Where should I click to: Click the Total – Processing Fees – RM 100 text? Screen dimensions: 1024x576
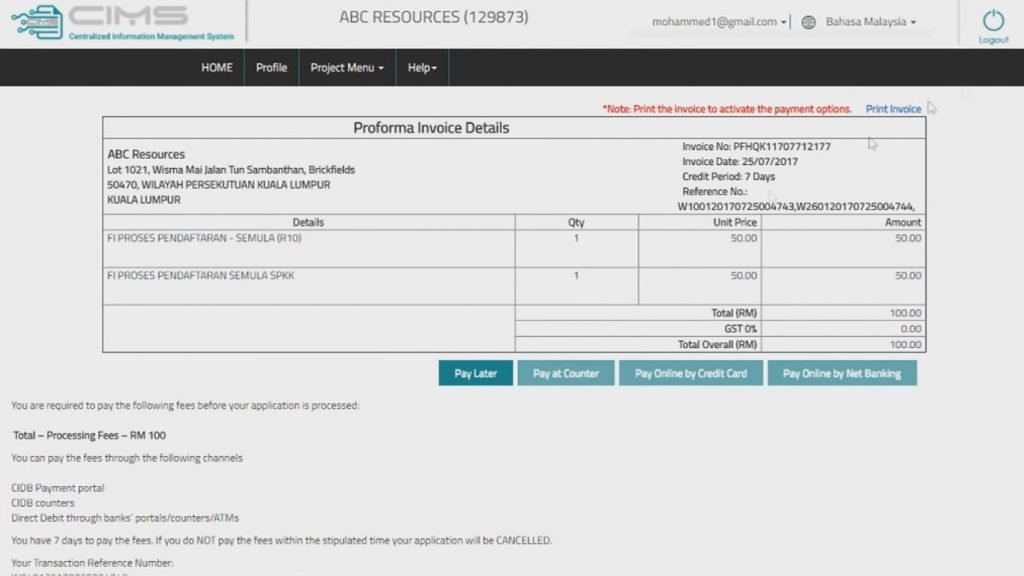(x=89, y=435)
